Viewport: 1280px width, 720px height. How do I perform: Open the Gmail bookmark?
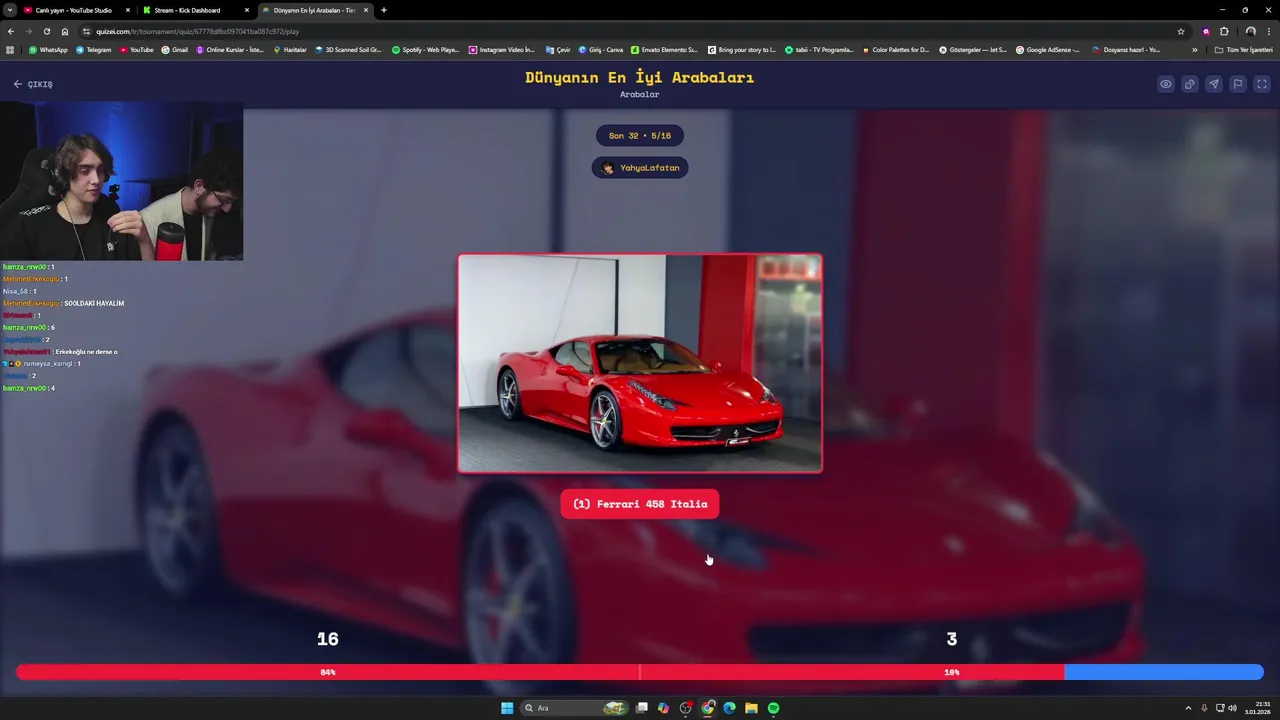175,49
